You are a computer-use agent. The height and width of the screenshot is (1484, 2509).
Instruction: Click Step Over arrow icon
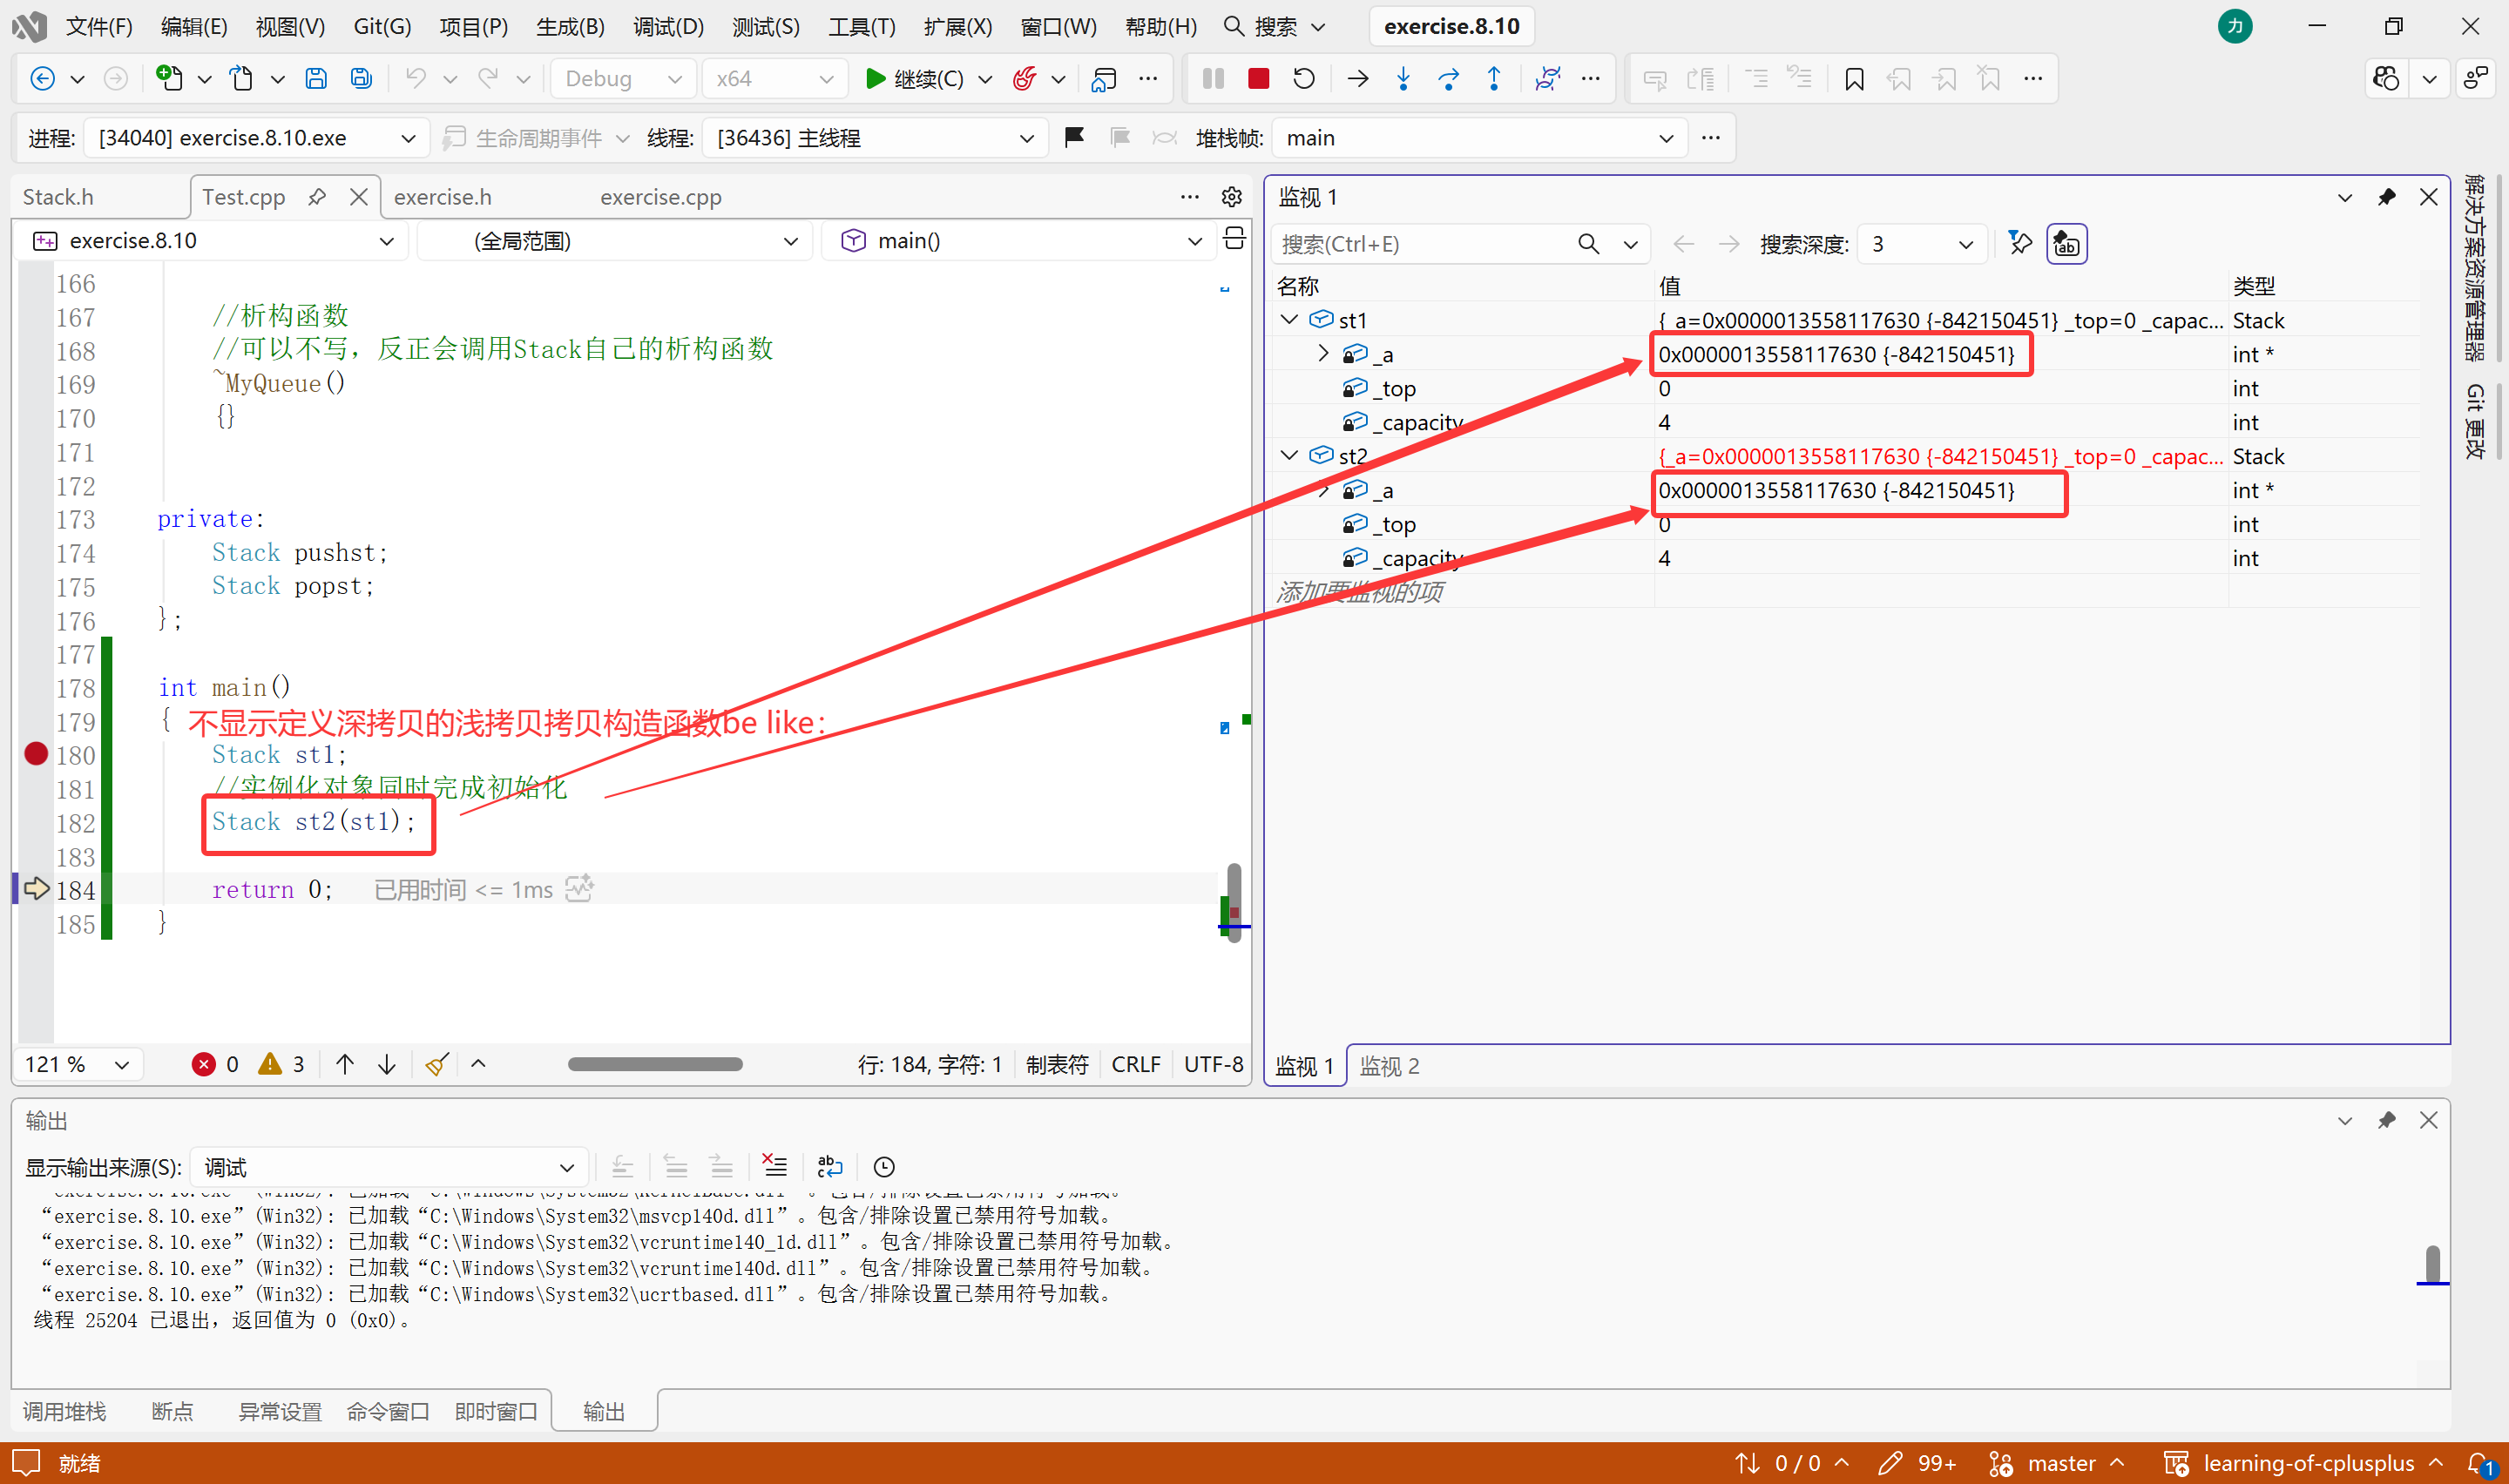[x=1448, y=78]
